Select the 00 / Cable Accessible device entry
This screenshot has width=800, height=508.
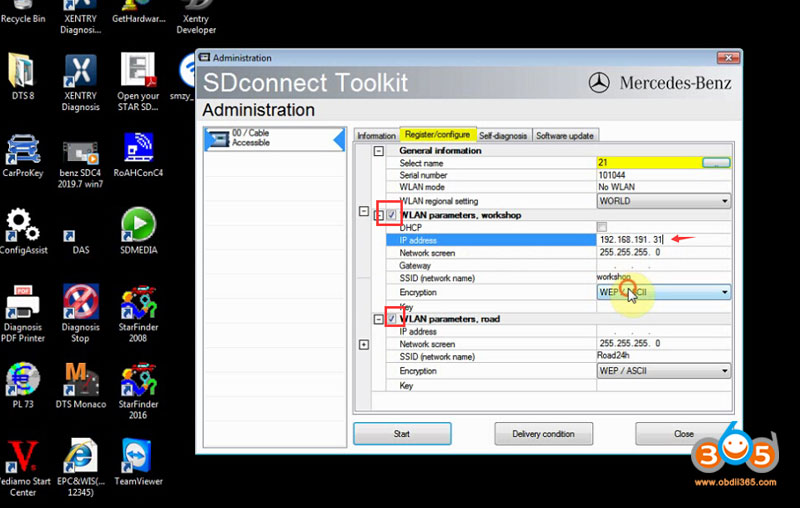click(275, 139)
